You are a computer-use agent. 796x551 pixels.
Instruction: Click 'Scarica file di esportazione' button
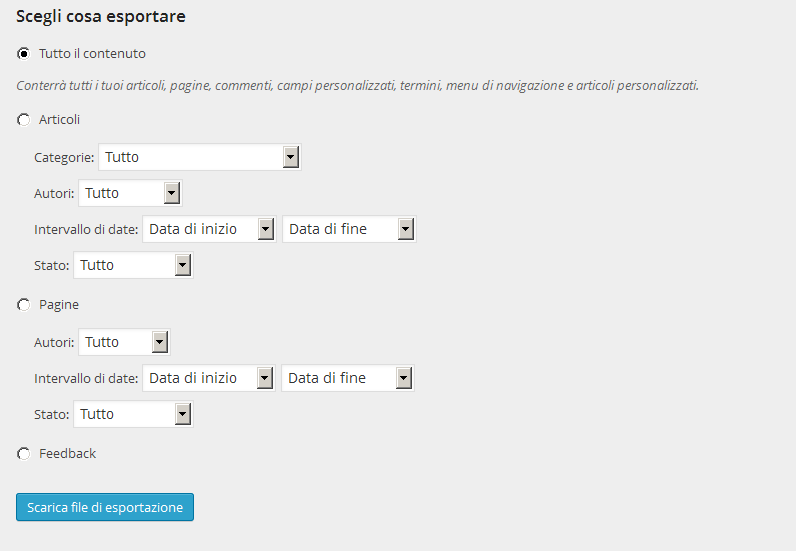(x=105, y=507)
